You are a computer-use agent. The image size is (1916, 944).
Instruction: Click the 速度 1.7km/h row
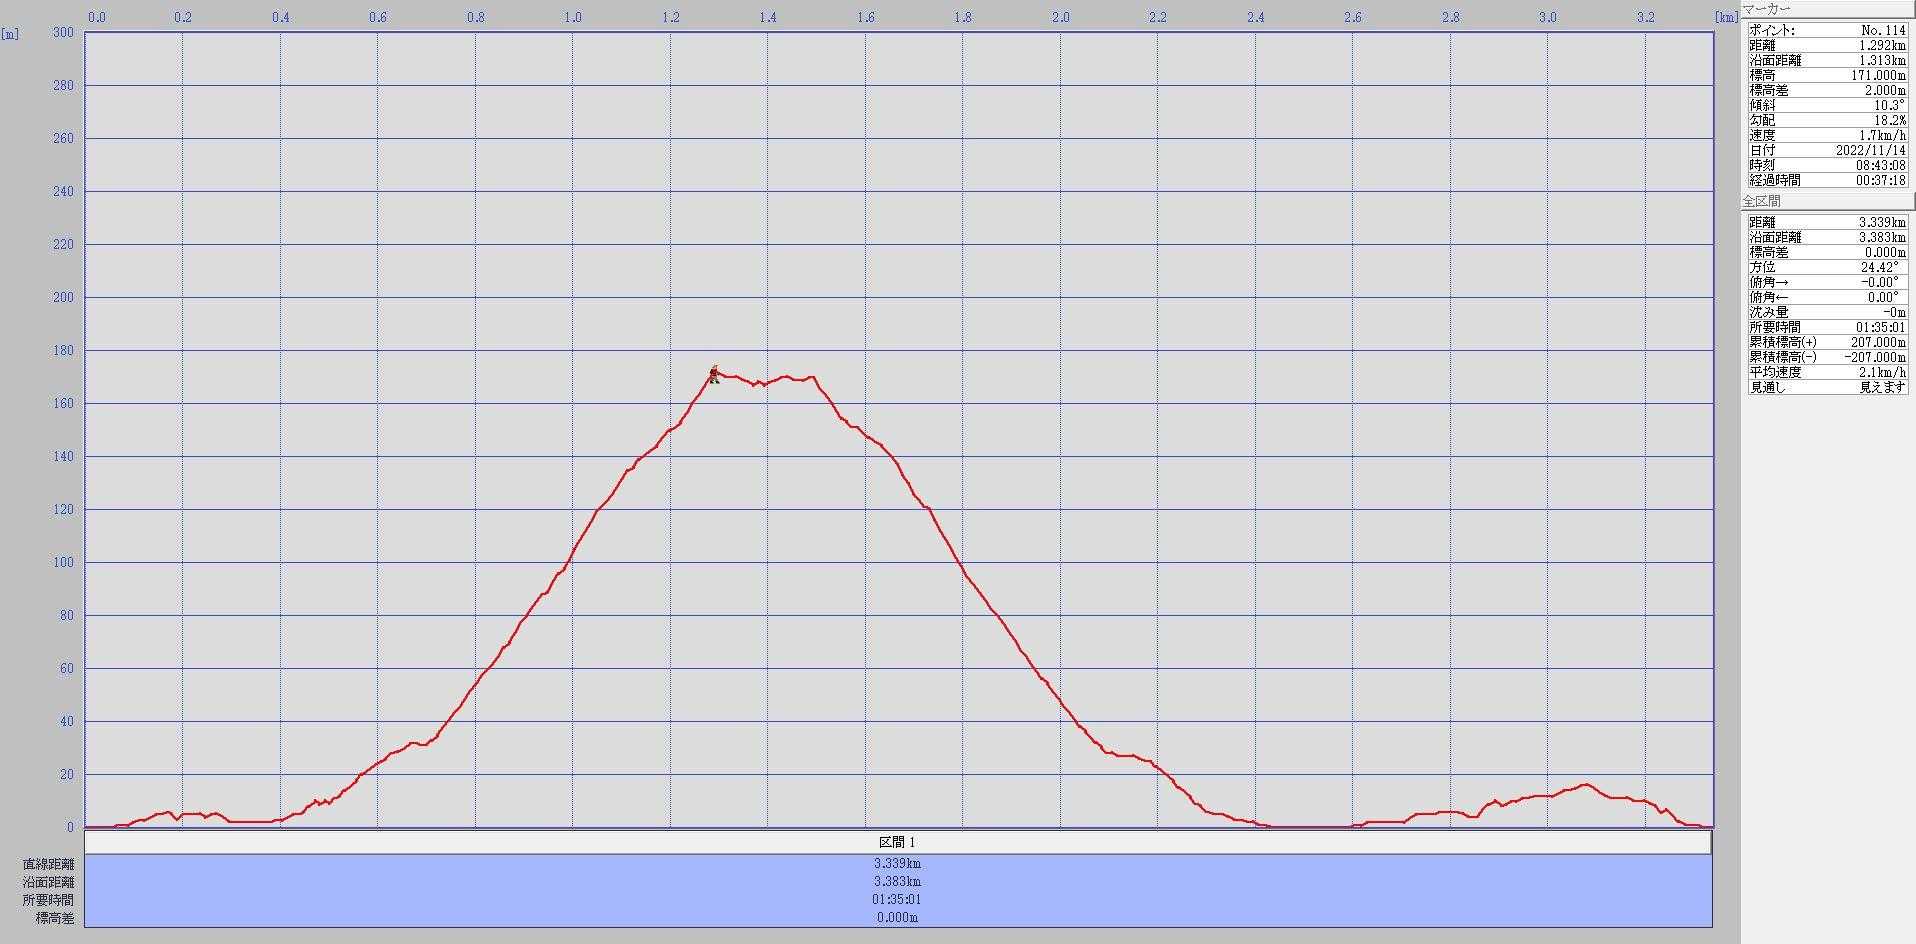pos(1827,135)
